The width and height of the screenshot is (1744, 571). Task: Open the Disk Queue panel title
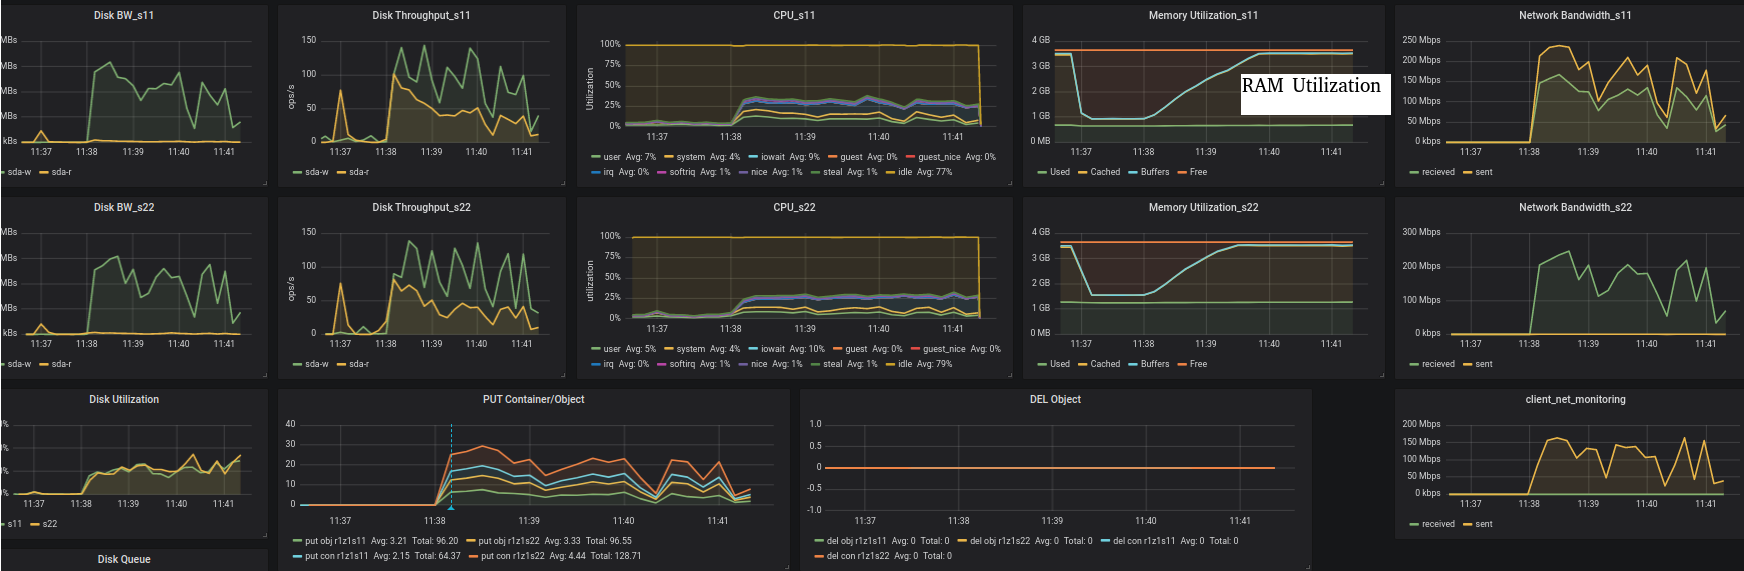[124, 559]
